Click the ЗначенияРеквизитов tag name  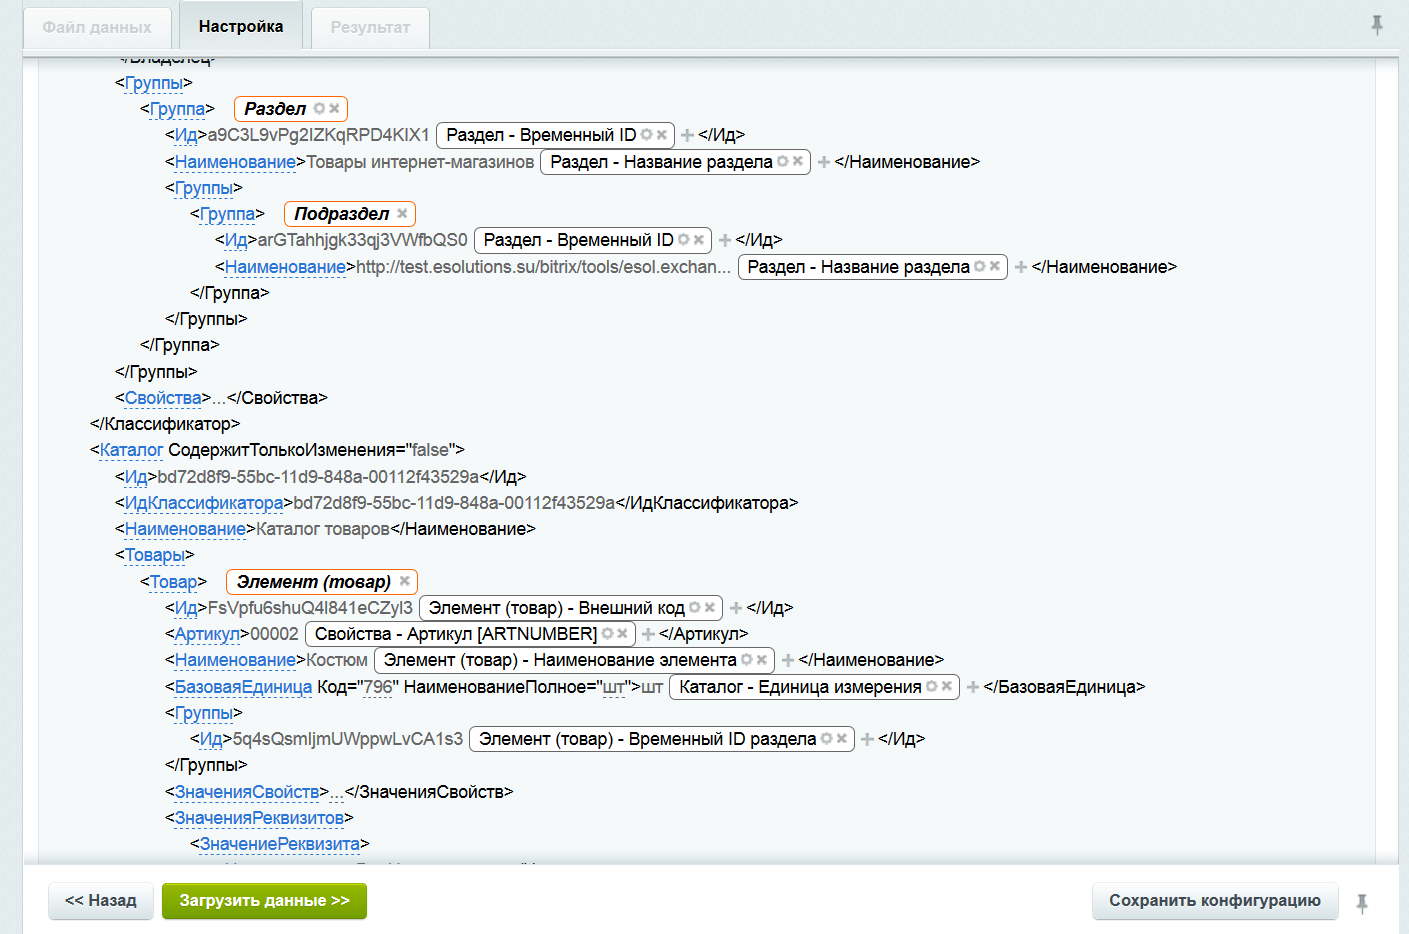(x=259, y=818)
